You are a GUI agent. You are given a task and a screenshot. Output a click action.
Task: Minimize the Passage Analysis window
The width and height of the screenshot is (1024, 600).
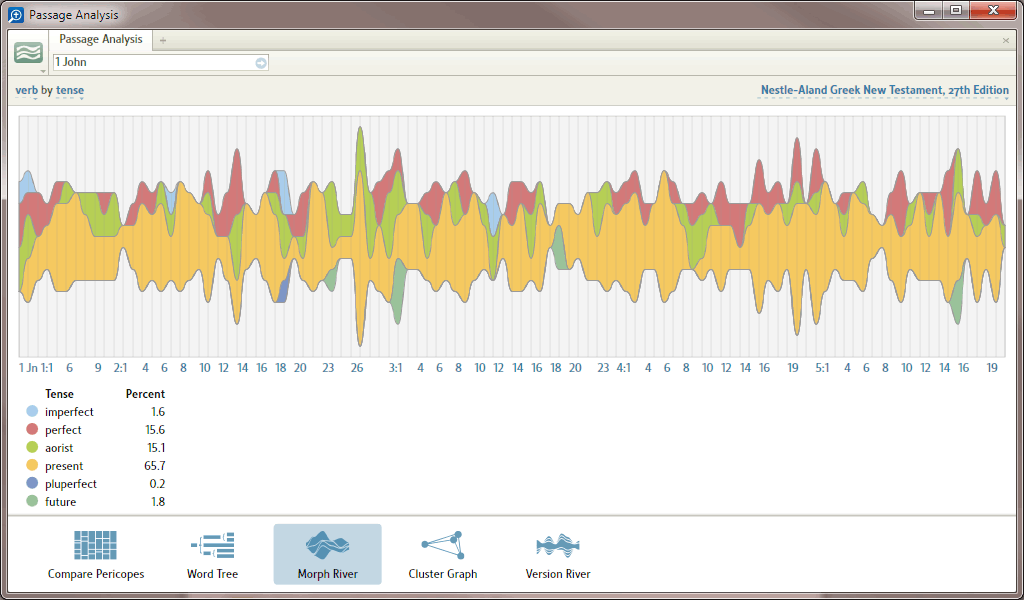928,11
